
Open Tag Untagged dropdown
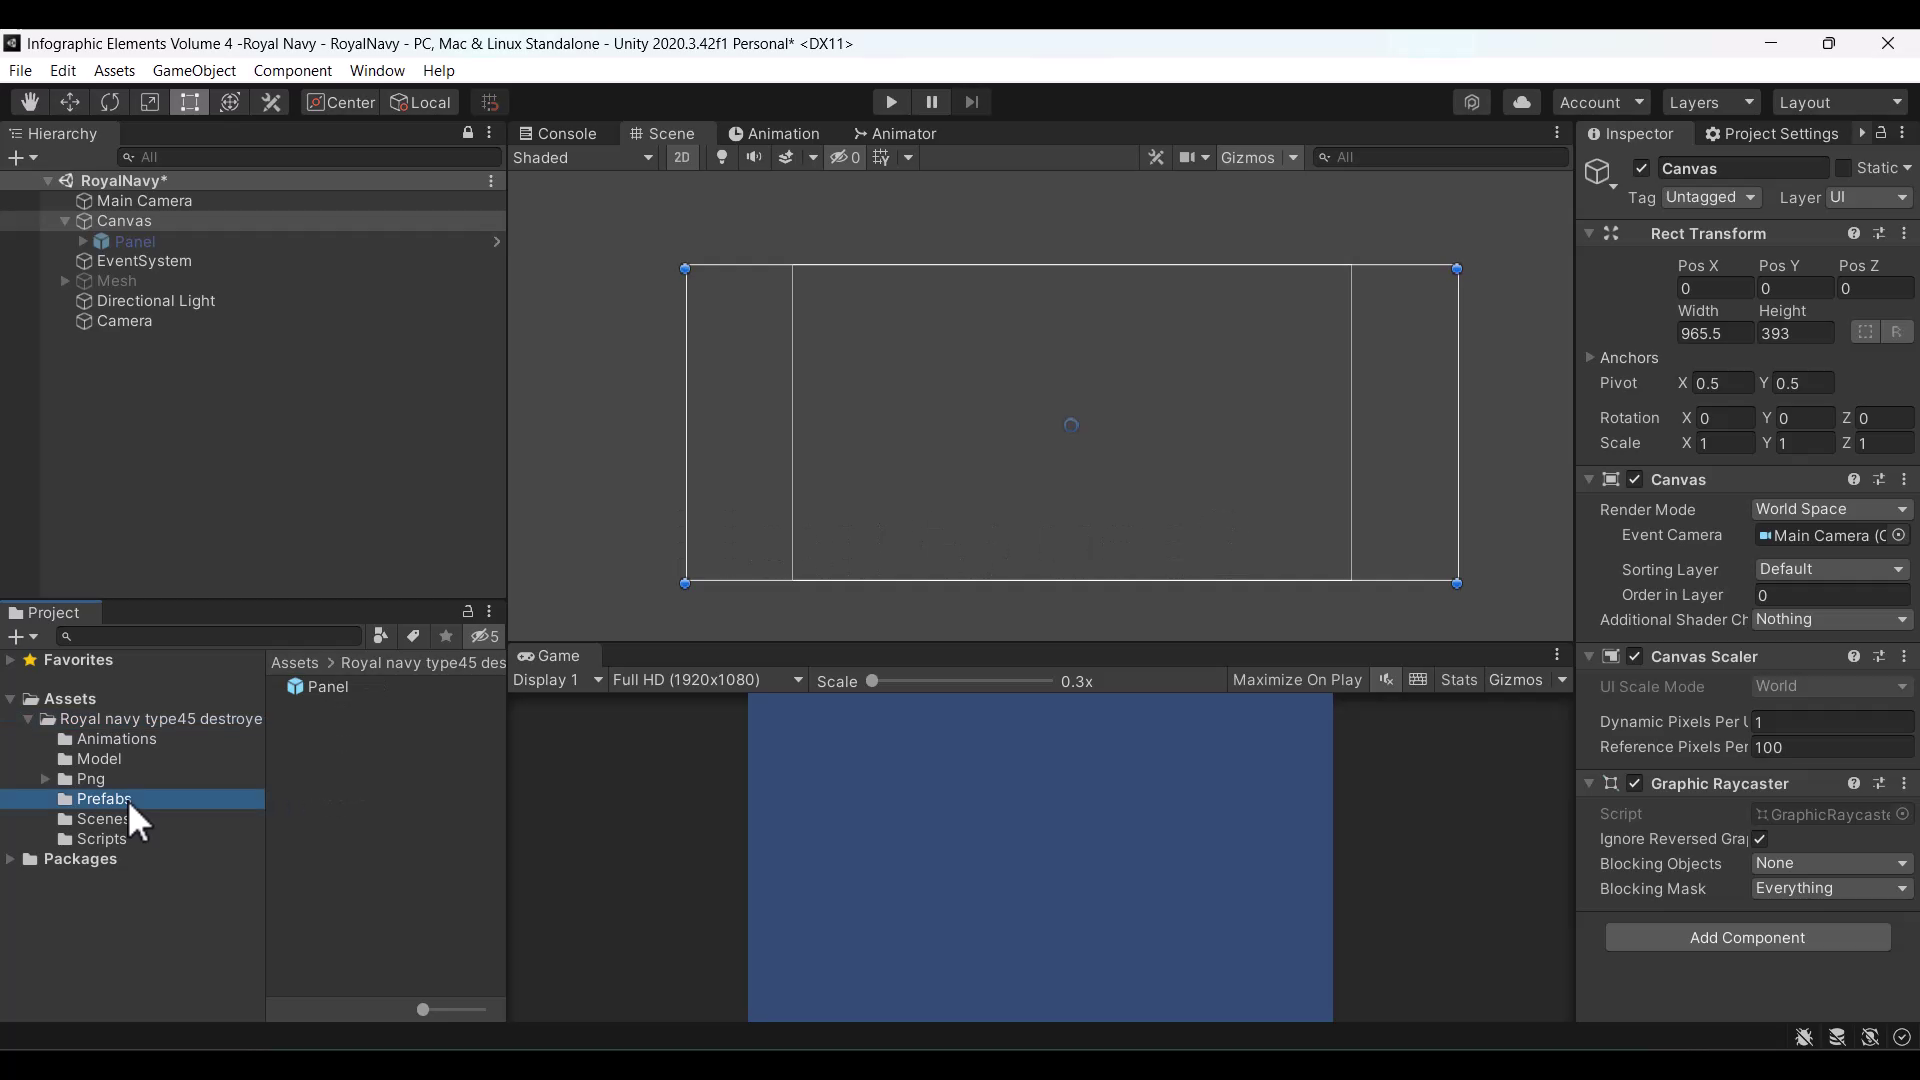(x=1711, y=197)
